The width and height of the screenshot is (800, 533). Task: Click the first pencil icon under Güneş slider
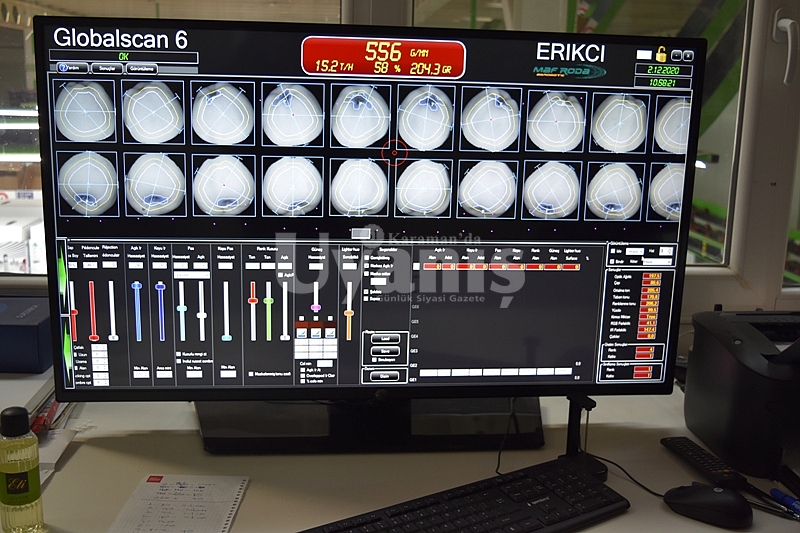[302, 333]
